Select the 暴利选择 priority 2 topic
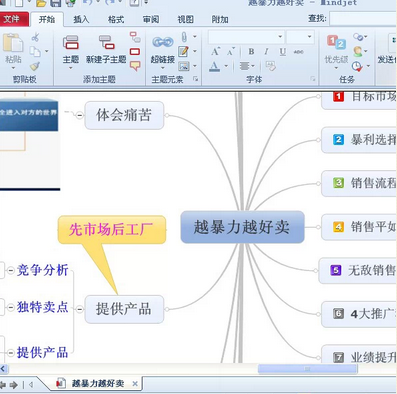Image resolution: width=397 pixels, height=394 pixels. [x=359, y=140]
